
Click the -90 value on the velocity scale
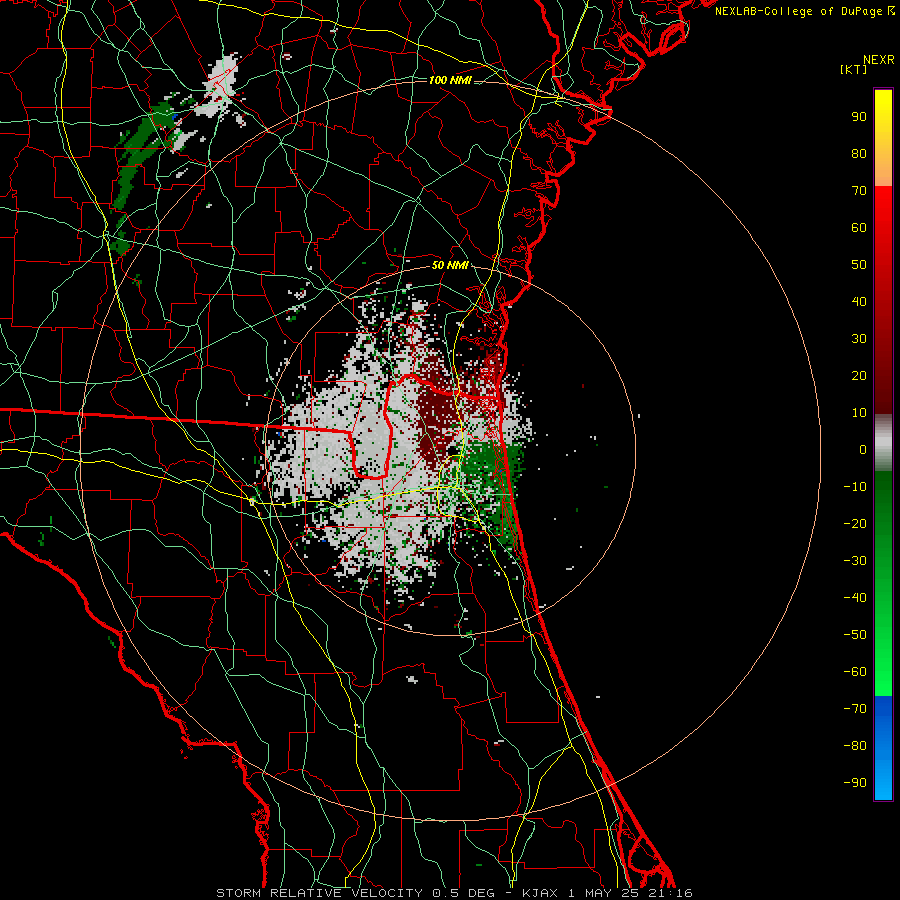[x=855, y=783]
